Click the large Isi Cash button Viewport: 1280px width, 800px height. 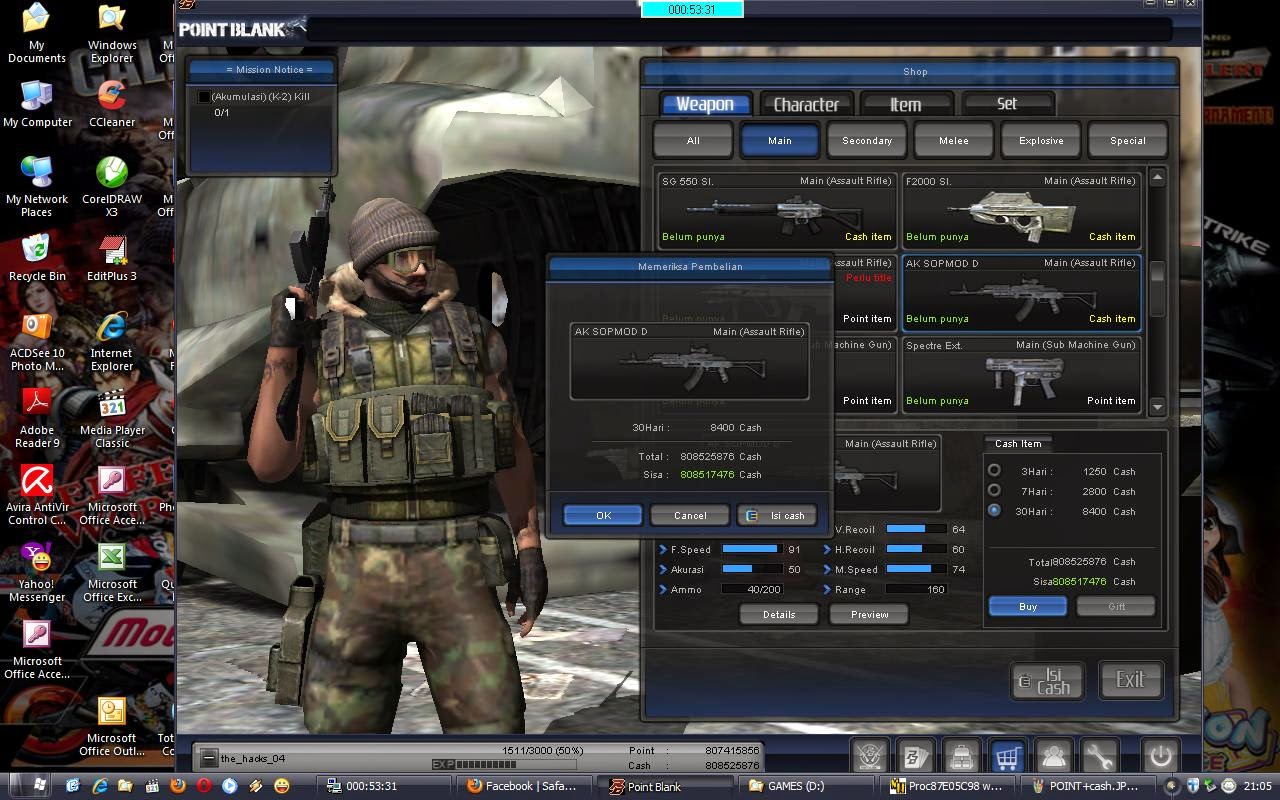[1047, 681]
